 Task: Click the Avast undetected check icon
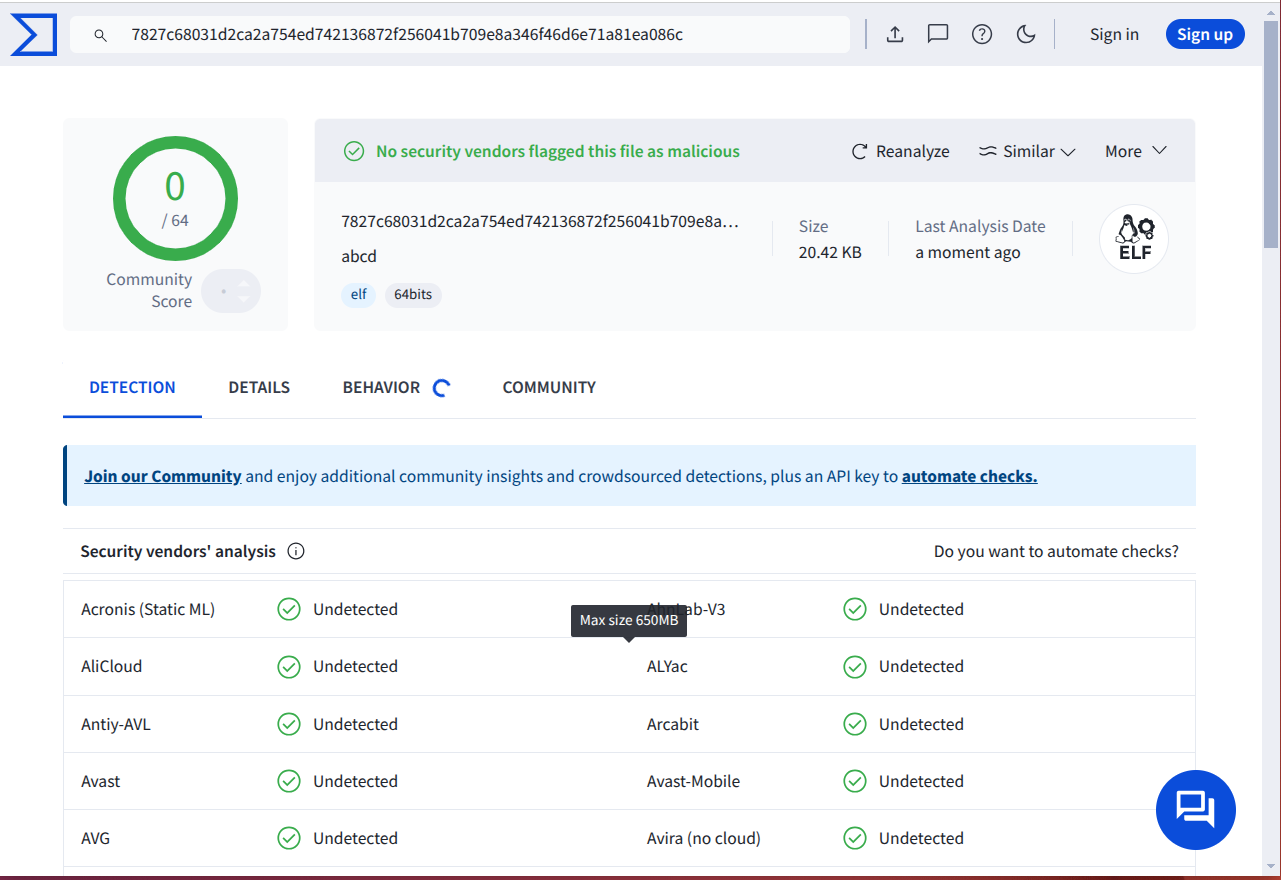point(289,781)
